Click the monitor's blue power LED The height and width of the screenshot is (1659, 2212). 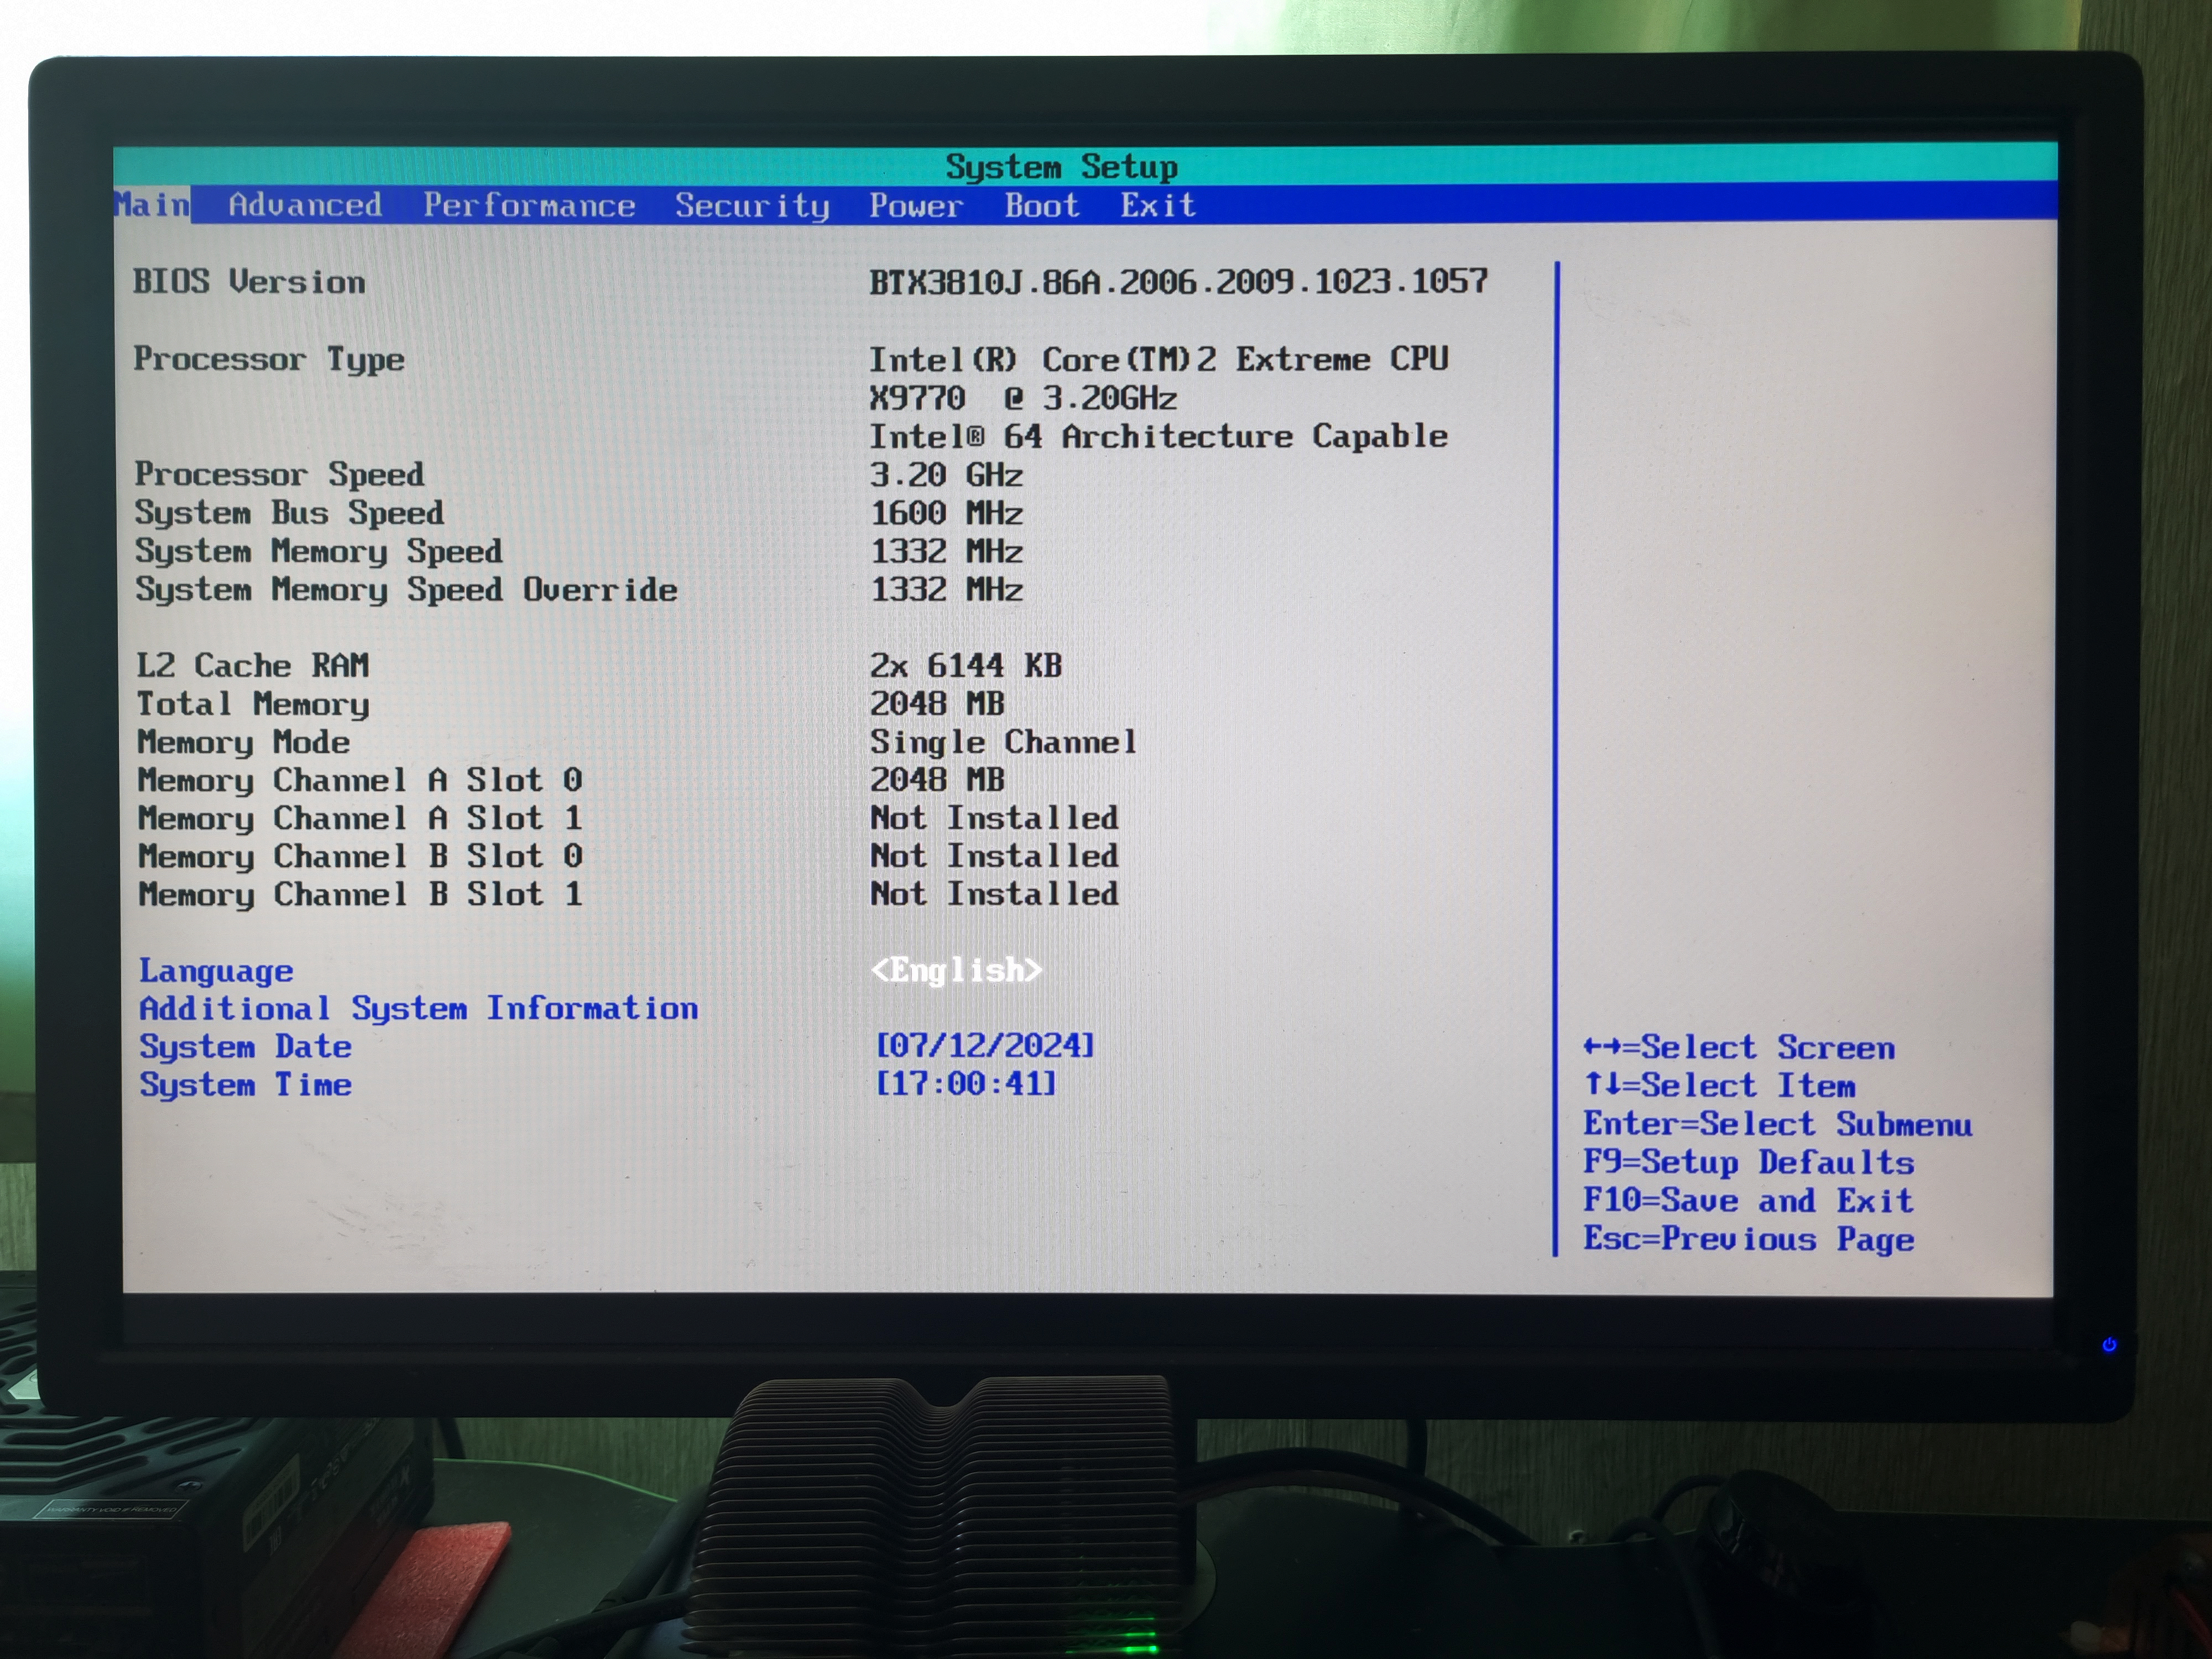pos(2109,1345)
